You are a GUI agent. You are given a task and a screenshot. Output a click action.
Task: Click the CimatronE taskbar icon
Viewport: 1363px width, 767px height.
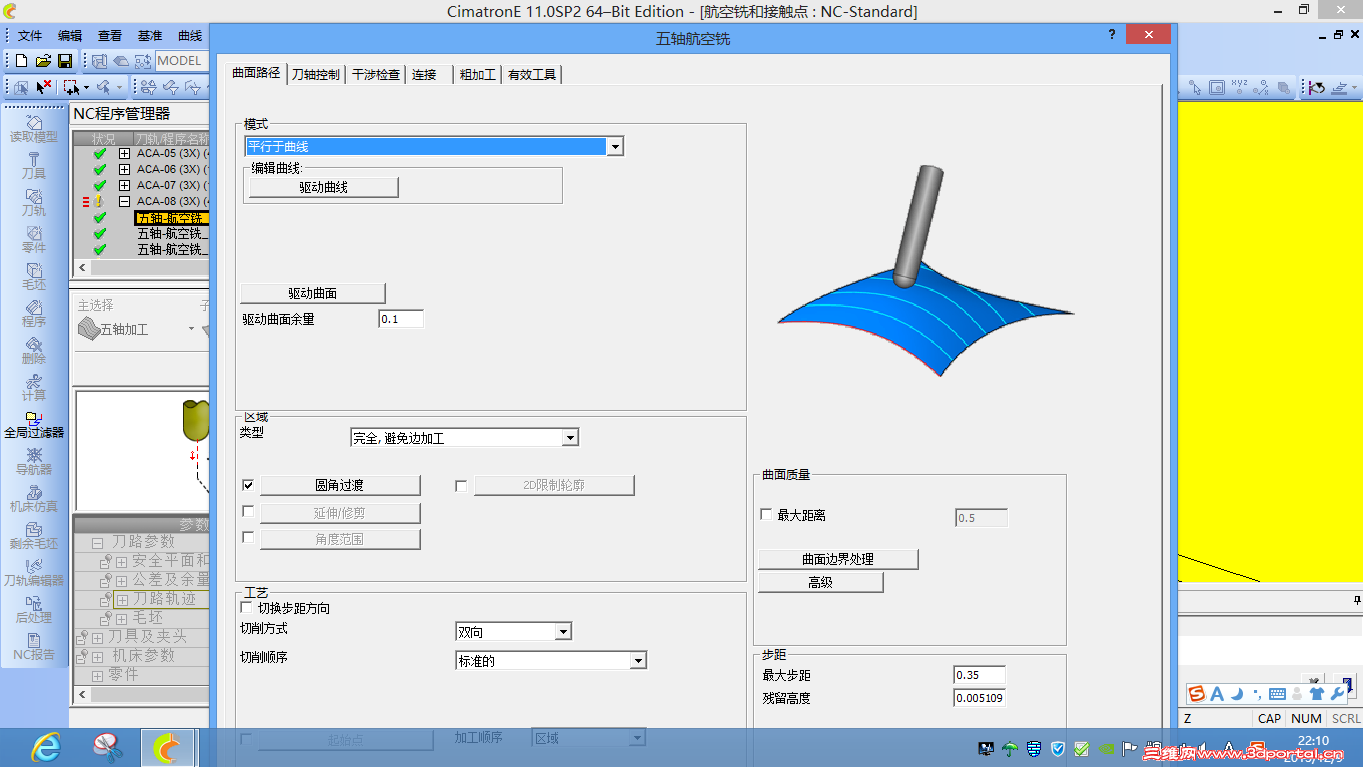pyautogui.click(x=168, y=746)
